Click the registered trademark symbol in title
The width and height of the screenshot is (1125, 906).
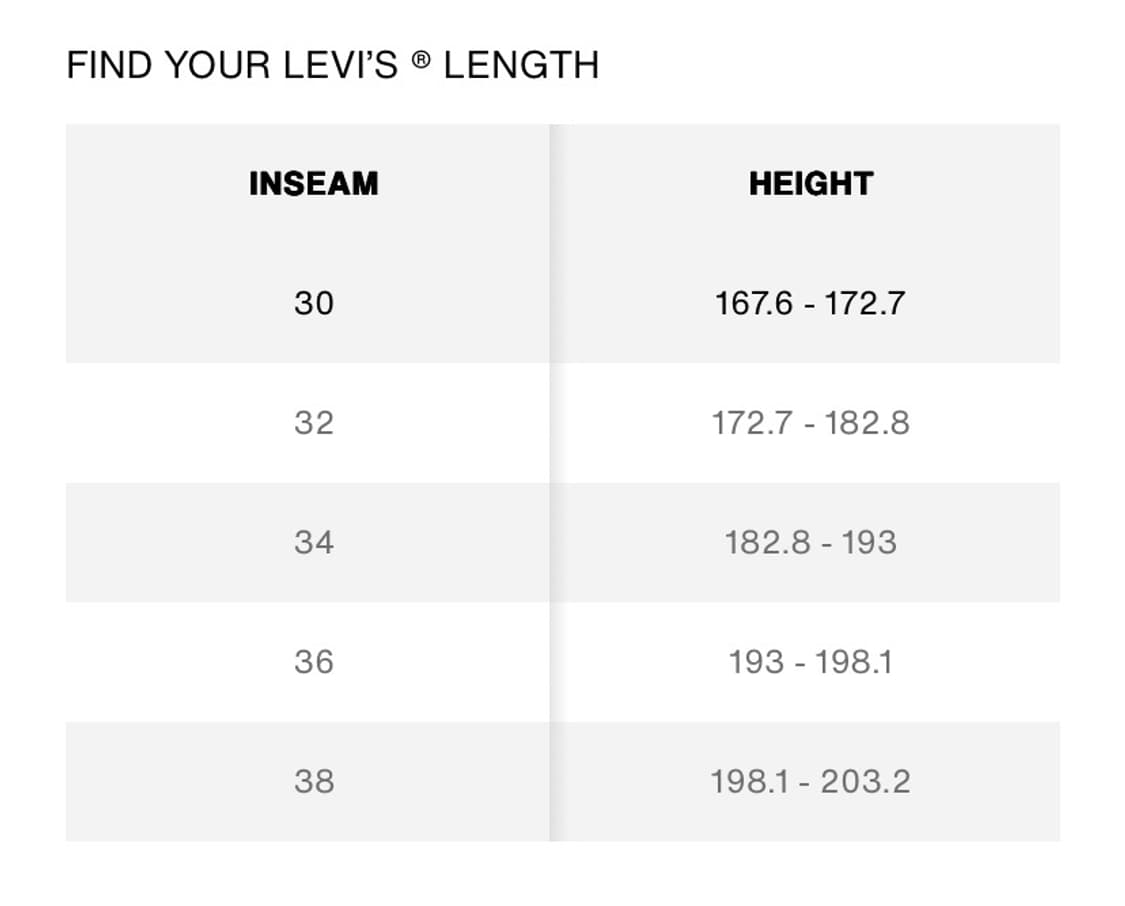[421, 60]
